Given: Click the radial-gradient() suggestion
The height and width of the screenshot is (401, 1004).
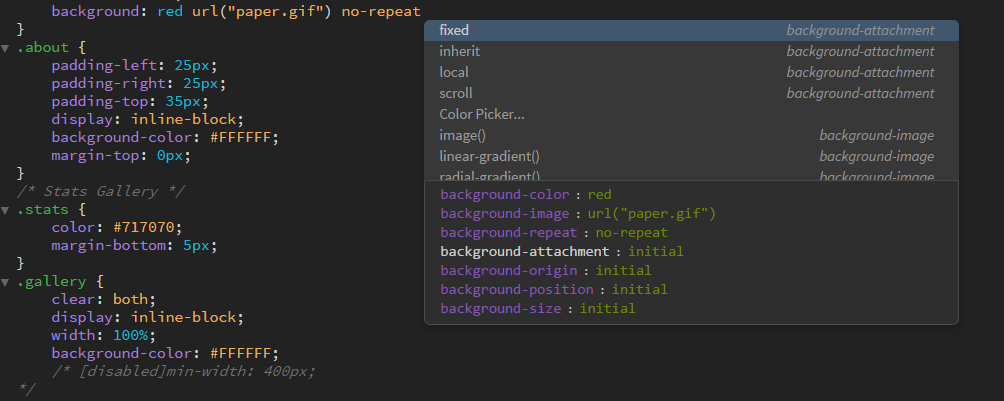Looking at the screenshot, I should tap(489, 176).
